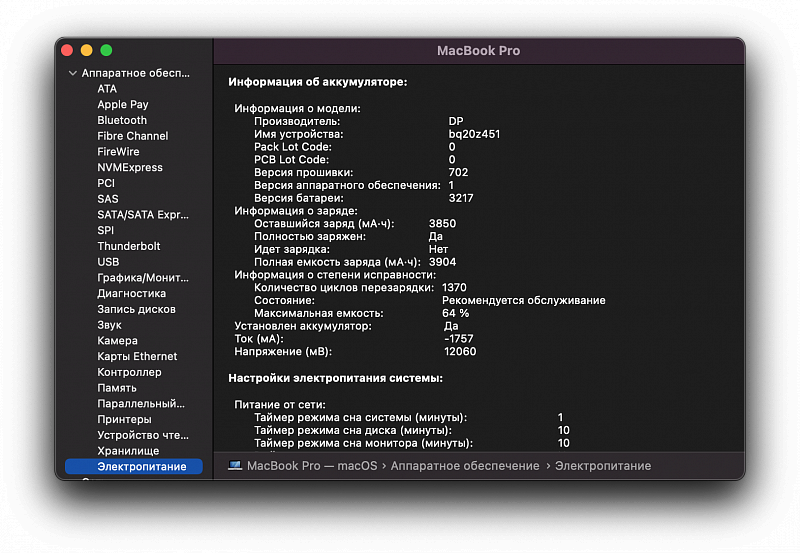The image size is (800, 553).
Task: Open the Камера section
Action: [117, 341]
